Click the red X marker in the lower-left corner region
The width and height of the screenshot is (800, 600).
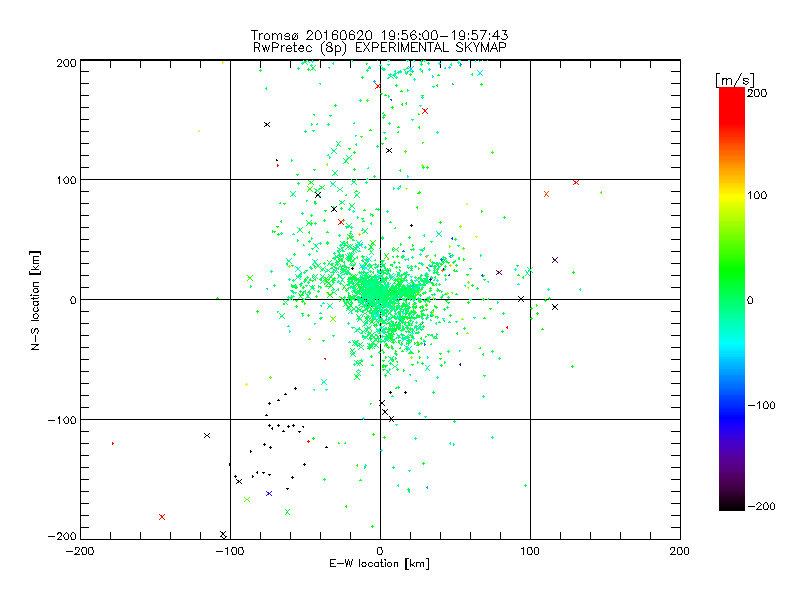pyautogui.click(x=162, y=517)
